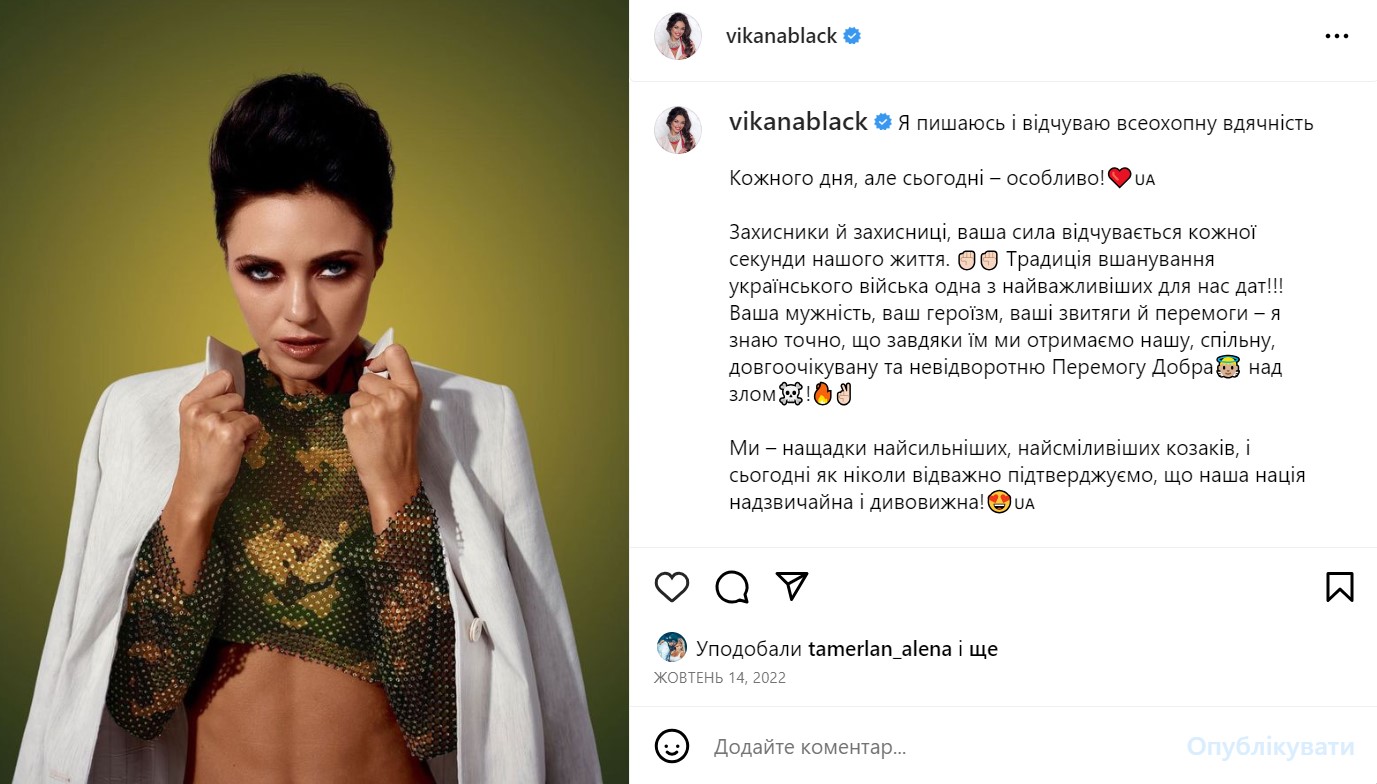1377x784 pixels.
Task: Open tamerlan_alena profile link
Action: pos(880,649)
